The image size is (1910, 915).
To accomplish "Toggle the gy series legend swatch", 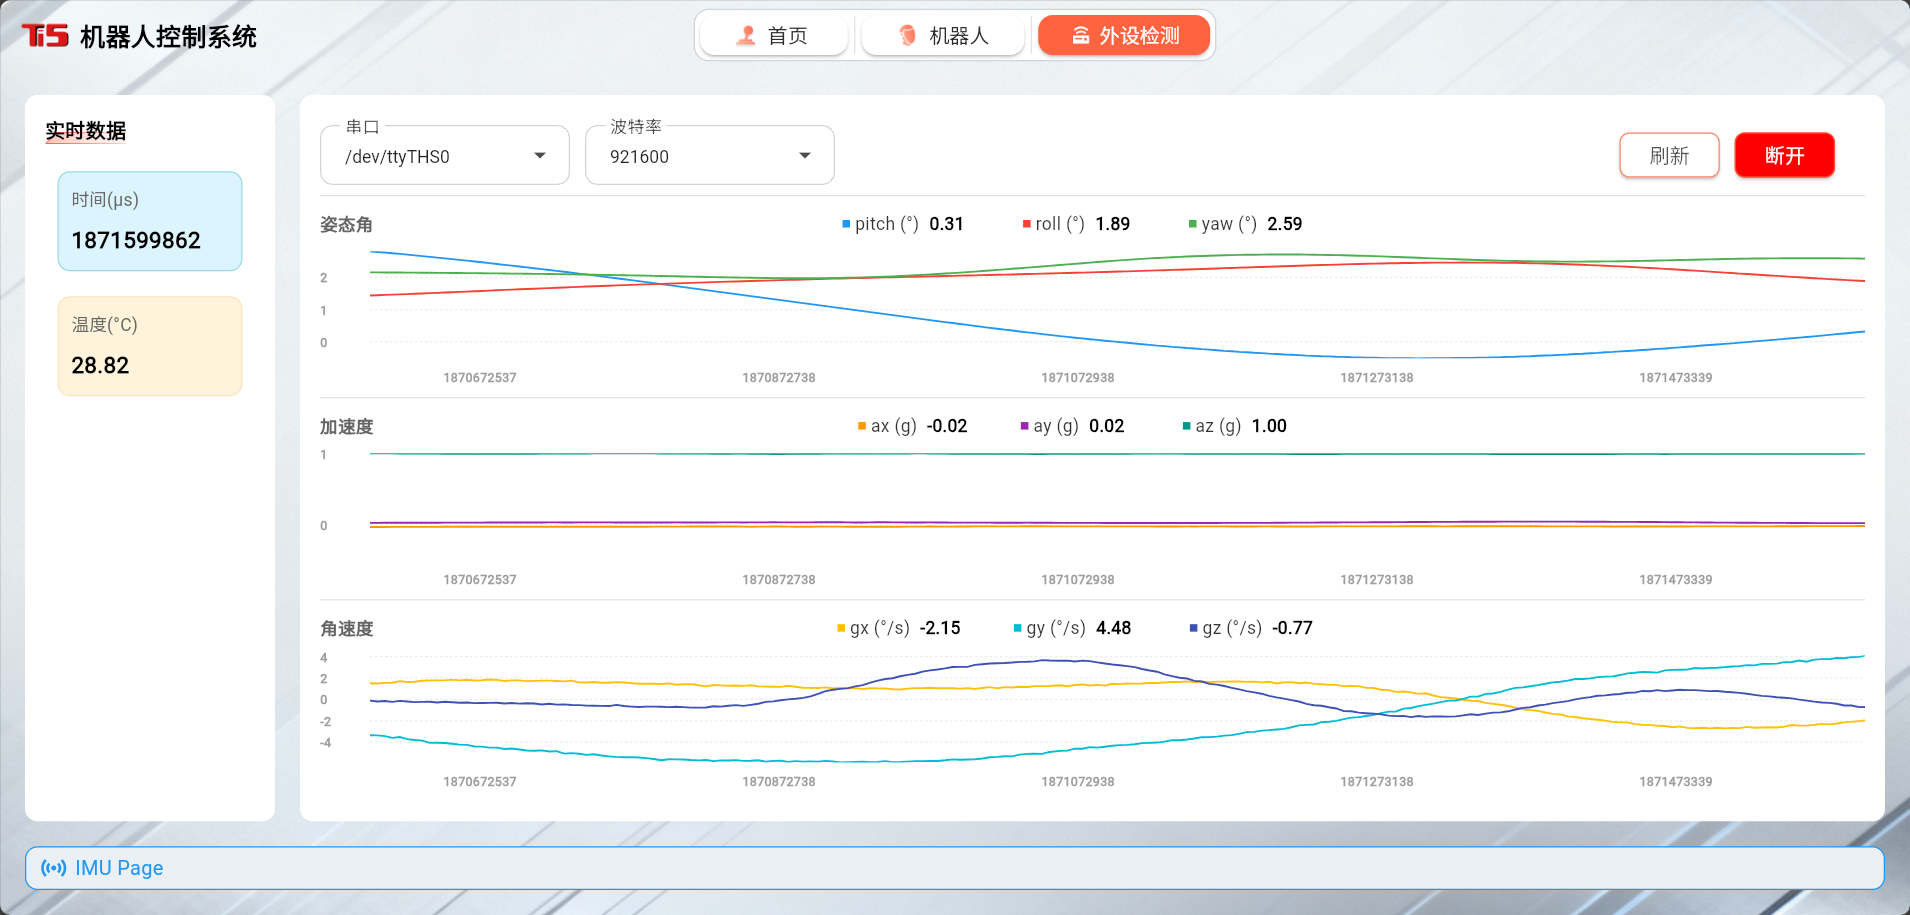I will [1018, 628].
